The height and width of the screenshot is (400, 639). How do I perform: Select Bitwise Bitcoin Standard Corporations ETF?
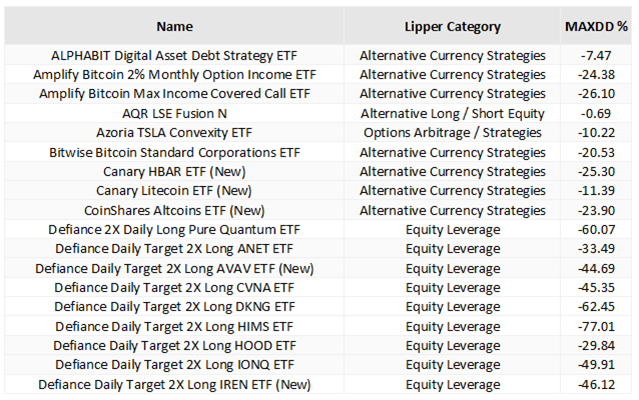(x=175, y=152)
